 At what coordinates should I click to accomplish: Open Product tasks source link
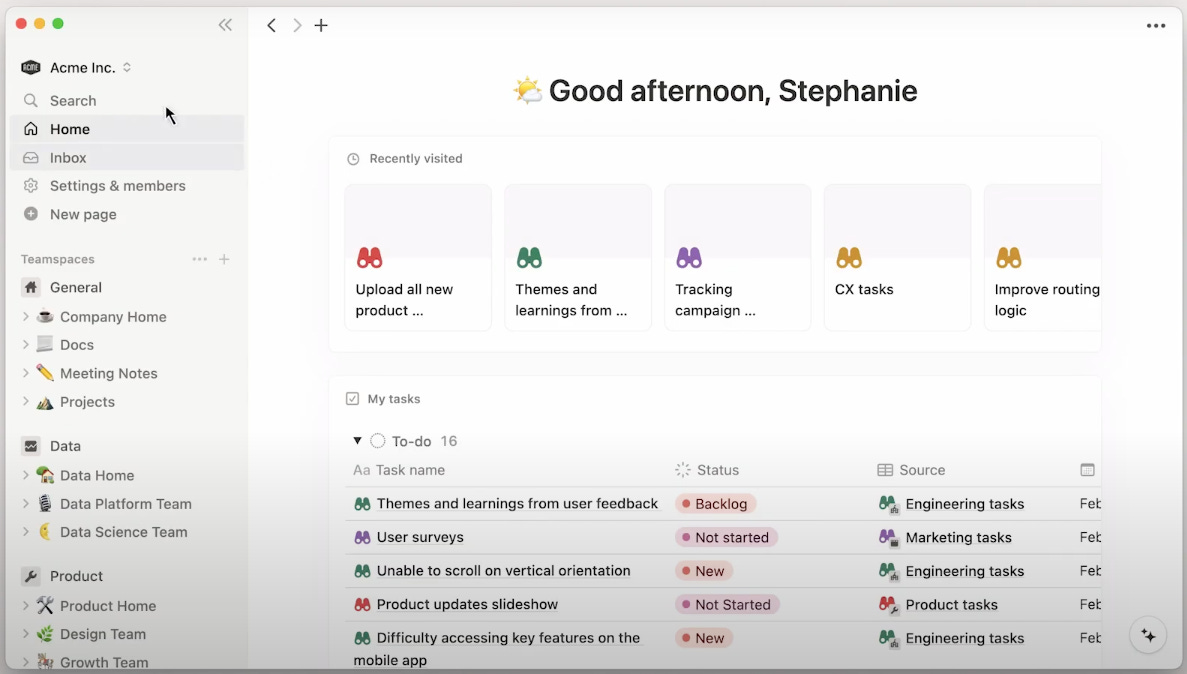pos(952,604)
